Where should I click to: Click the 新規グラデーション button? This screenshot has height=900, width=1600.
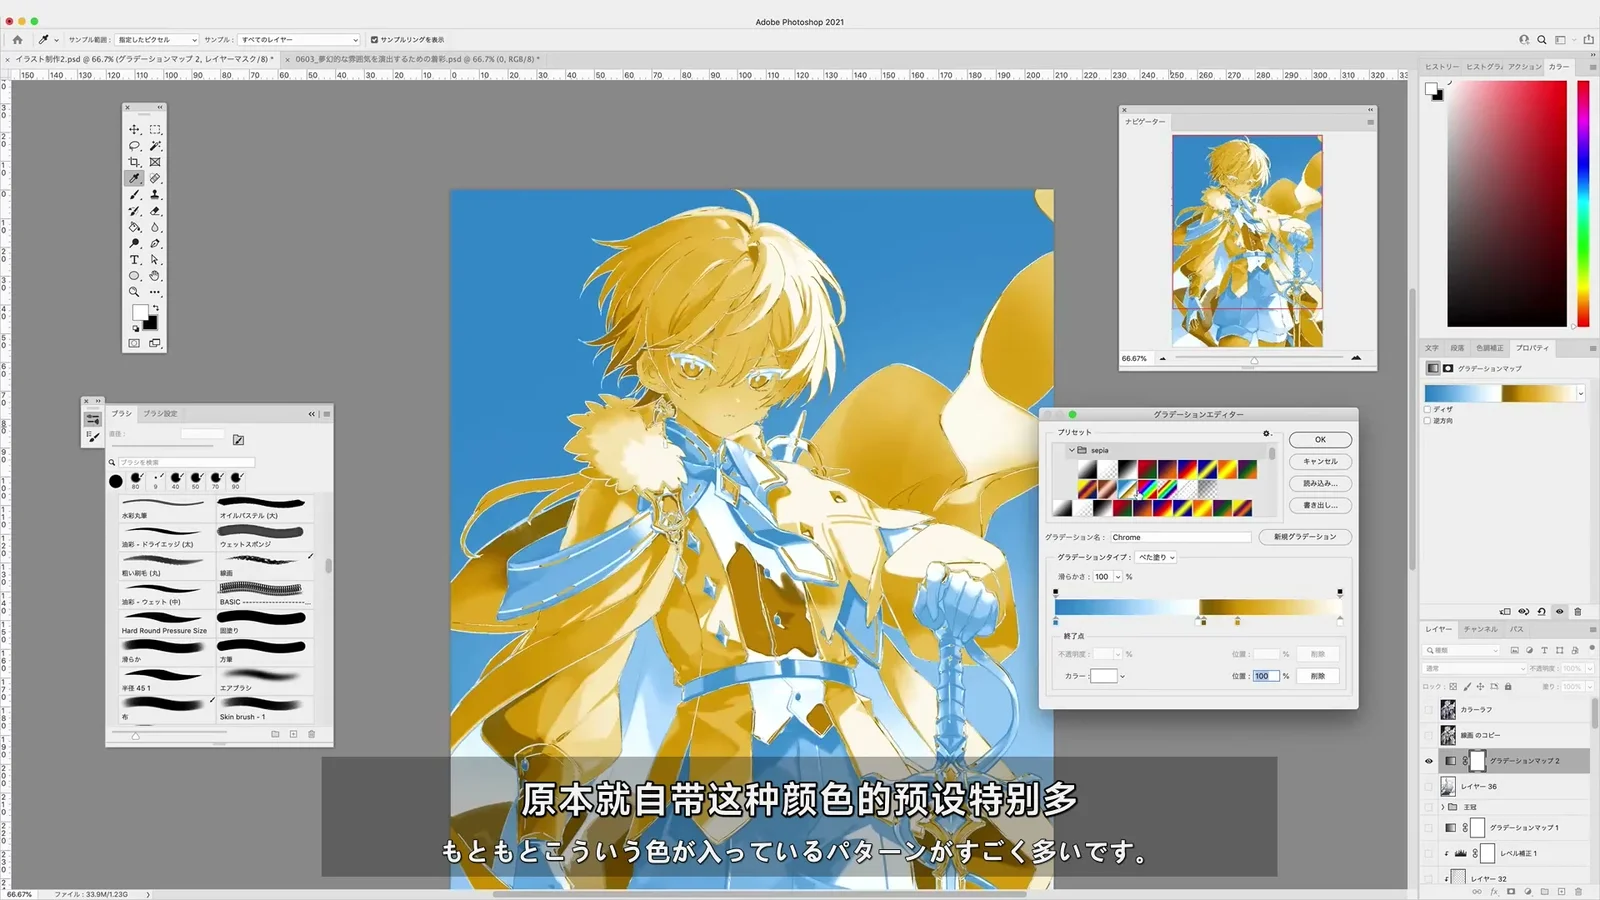tap(1305, 537)
